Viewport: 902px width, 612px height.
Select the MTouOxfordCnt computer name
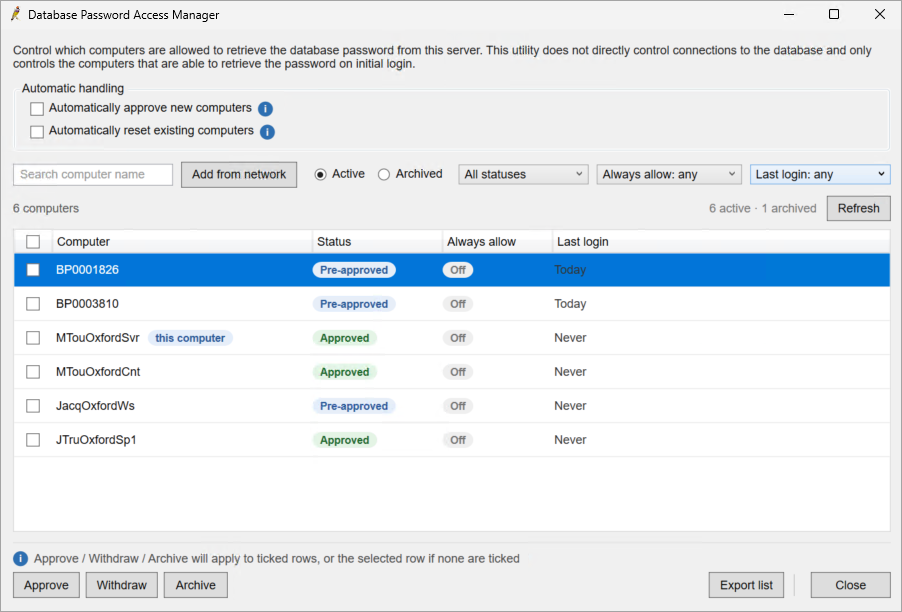point(98,372)
